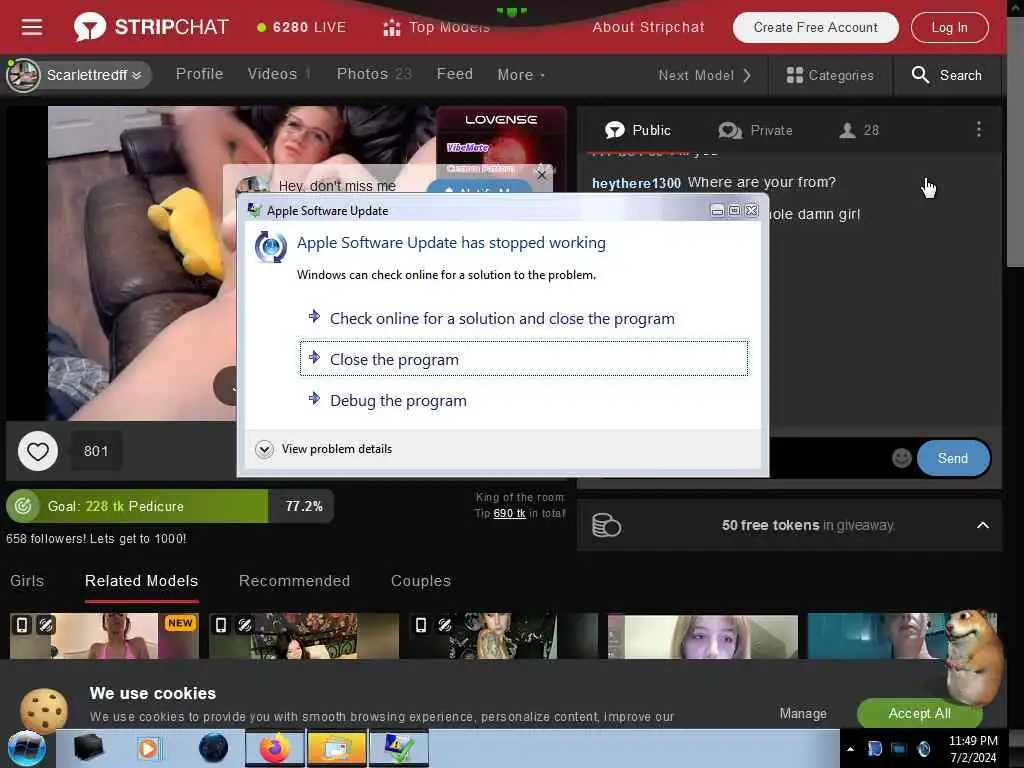This screenshot has width=1024, height=768.
Task: Open the Top Models page
Action: pyautogui.click(x=436, y=27)
